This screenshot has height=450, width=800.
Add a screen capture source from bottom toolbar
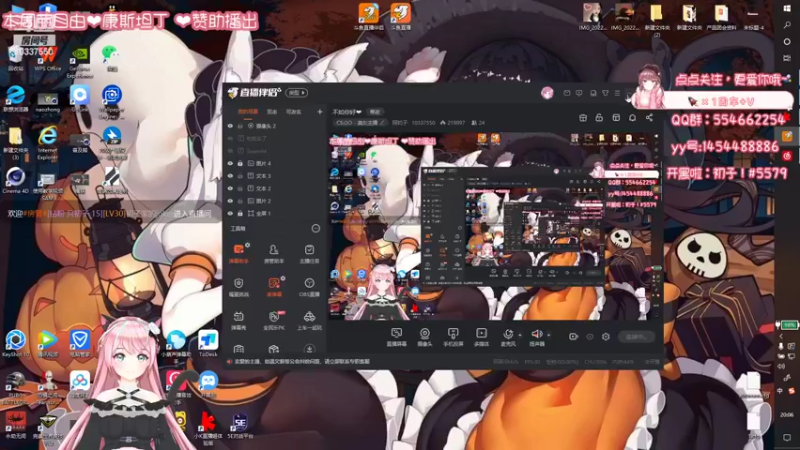point(396,337)
